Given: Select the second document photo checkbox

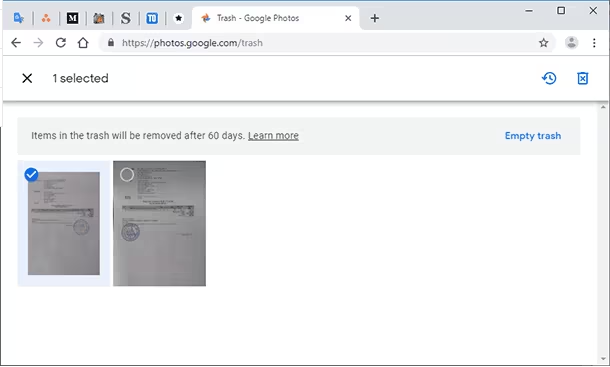Looking at the screenshot, I should tap(127, 175).
